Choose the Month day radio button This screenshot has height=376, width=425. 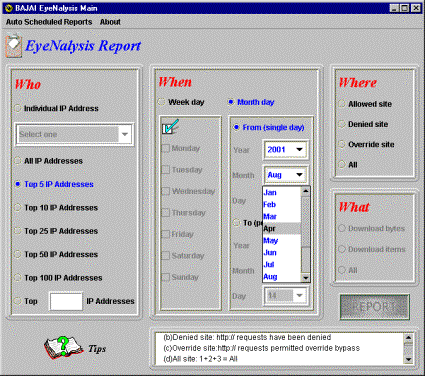pyautogui.click(x=231, y=102)
